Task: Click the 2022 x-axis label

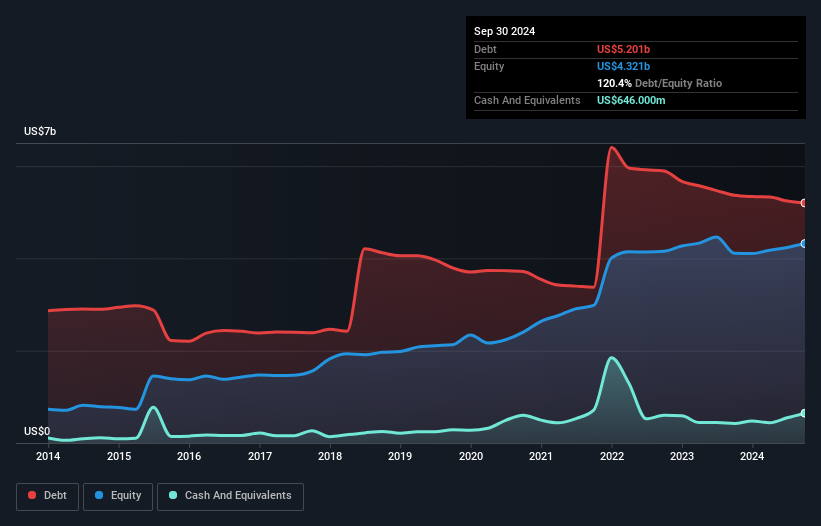Action: point(612,456)
